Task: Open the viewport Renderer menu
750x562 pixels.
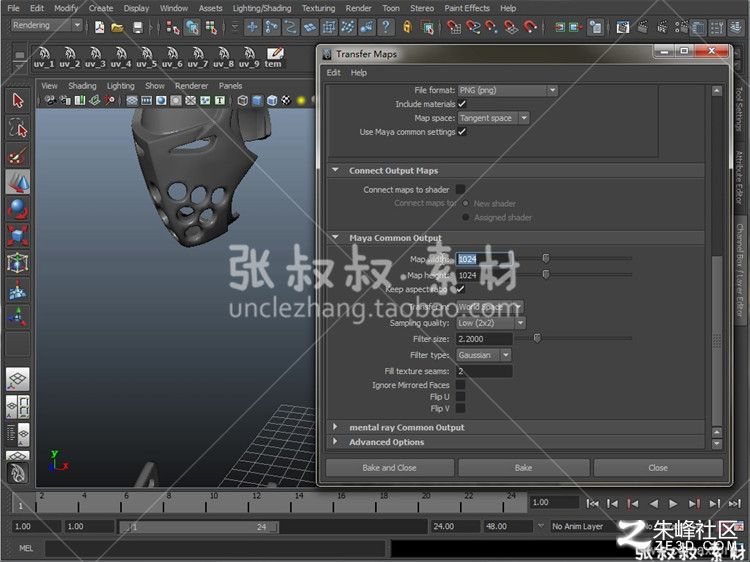Action: point(191,86)
